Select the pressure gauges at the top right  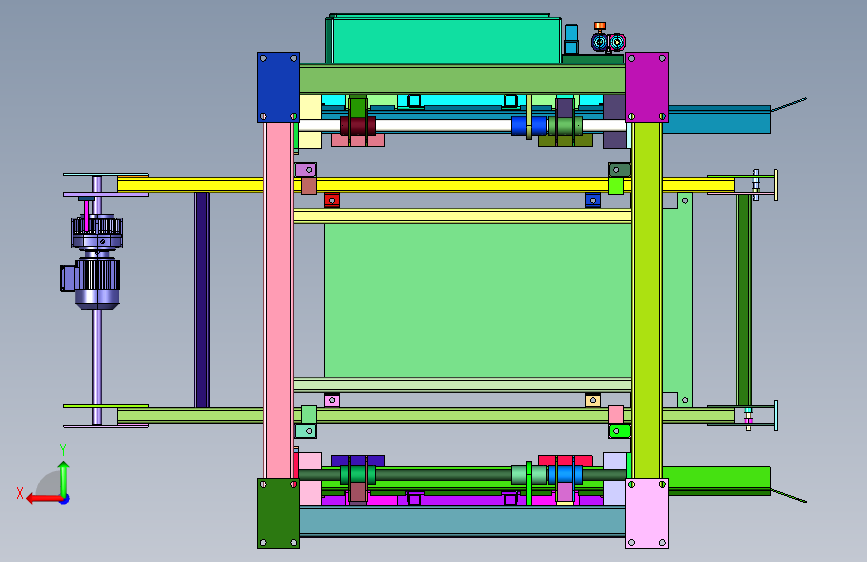[608, 41]
